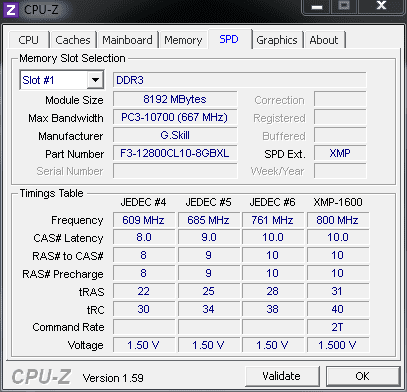Open the Caches tab

click(73, 40)
